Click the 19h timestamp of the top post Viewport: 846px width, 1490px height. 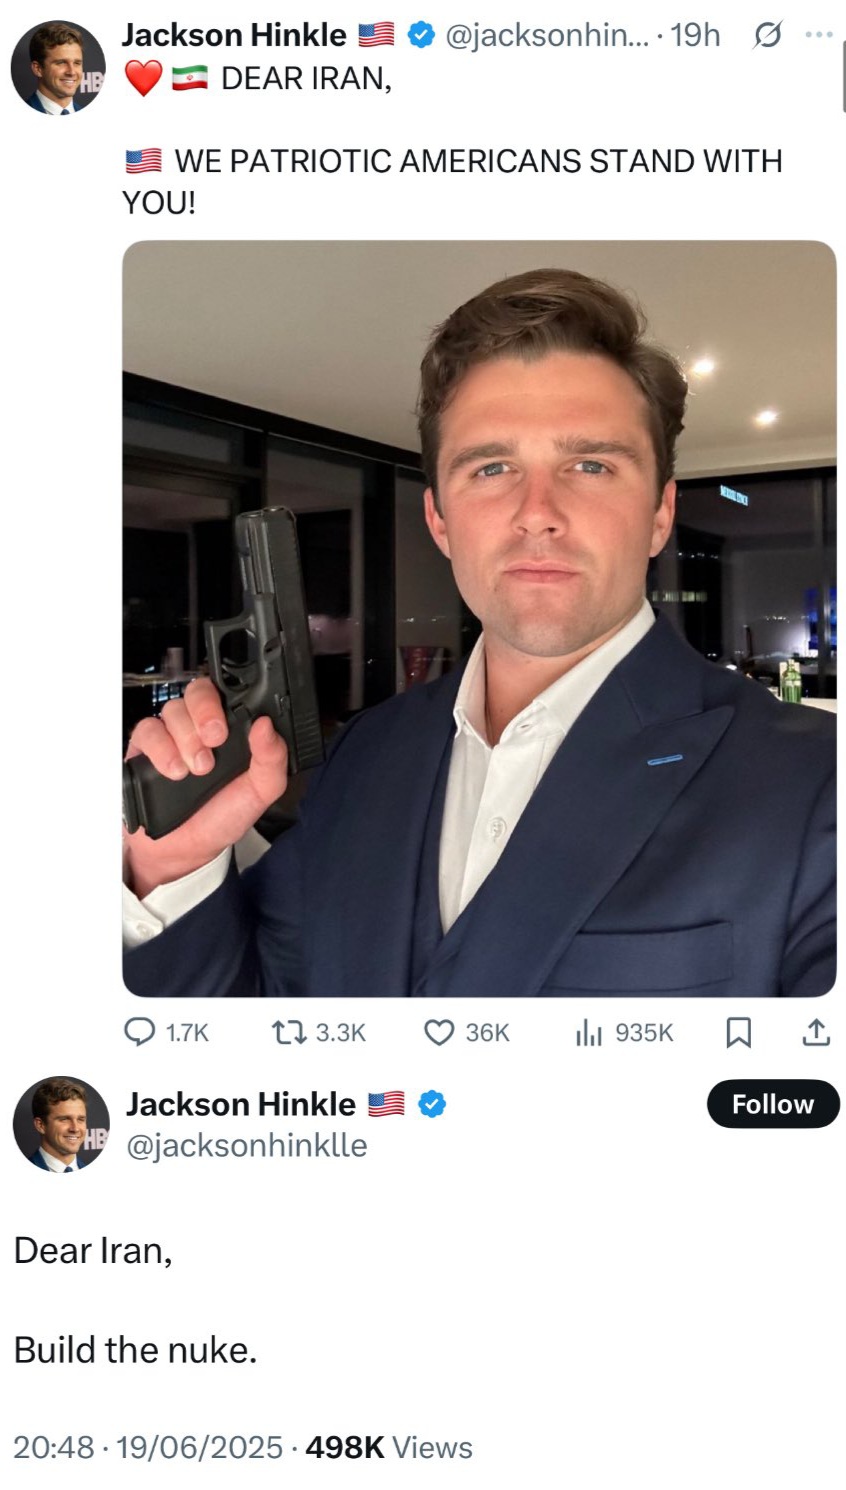(x=695, y=35)
